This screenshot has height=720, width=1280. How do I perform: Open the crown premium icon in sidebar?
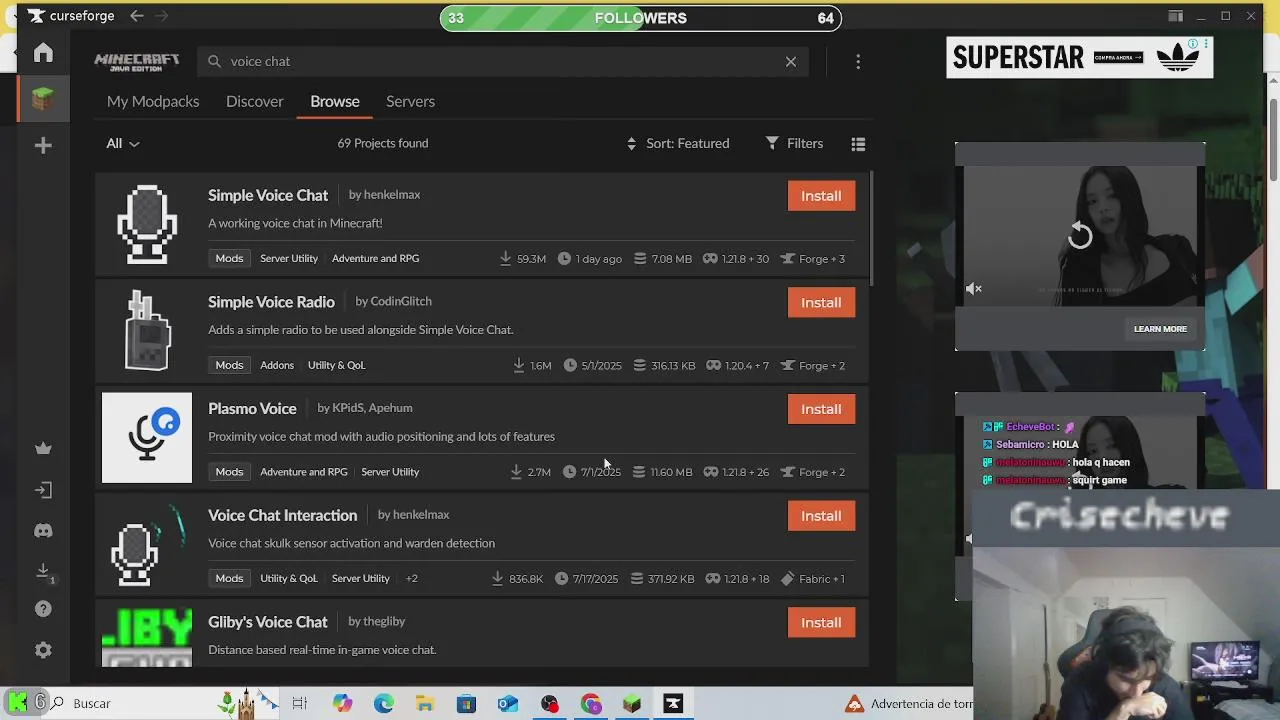tap(43, 448)
